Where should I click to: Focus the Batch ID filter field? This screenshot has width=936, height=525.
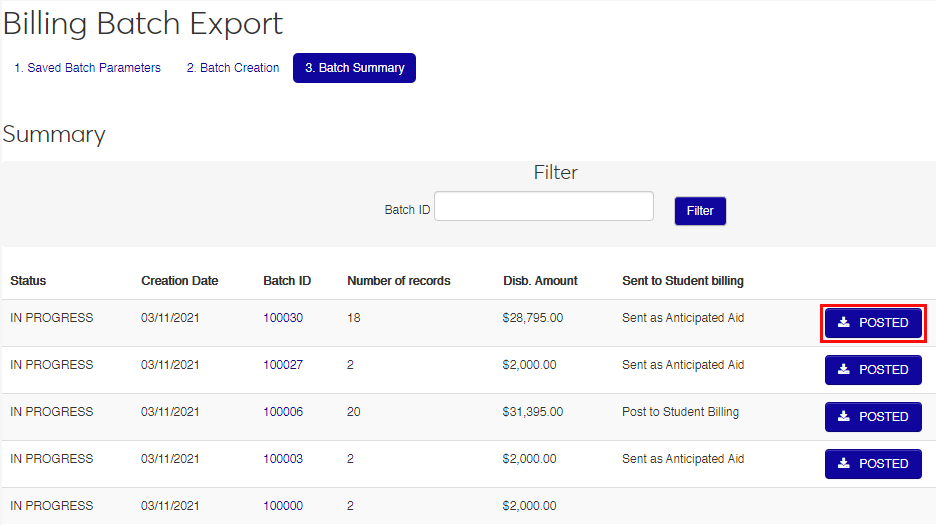[544, 207]
